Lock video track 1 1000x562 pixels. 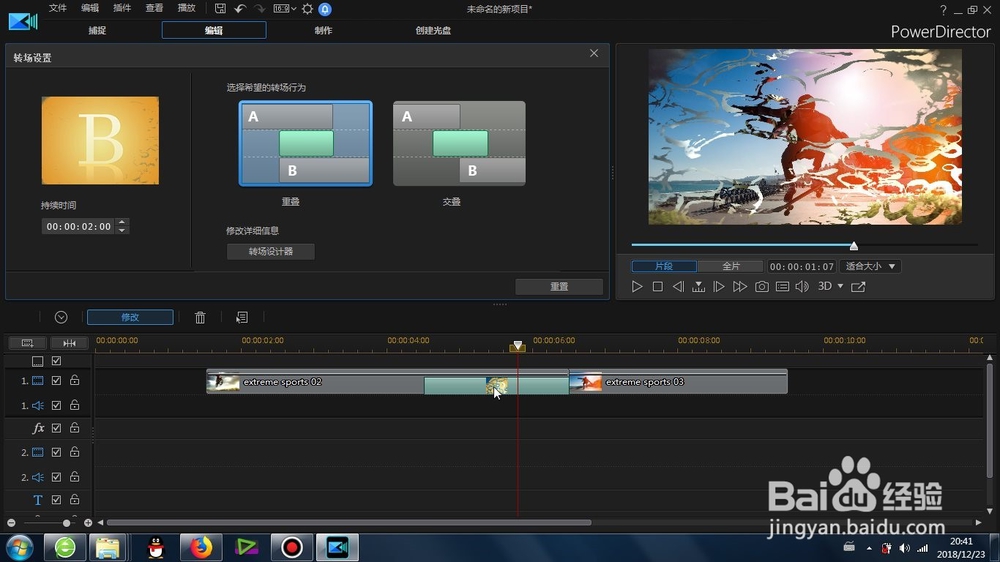(x=75, y=380)
